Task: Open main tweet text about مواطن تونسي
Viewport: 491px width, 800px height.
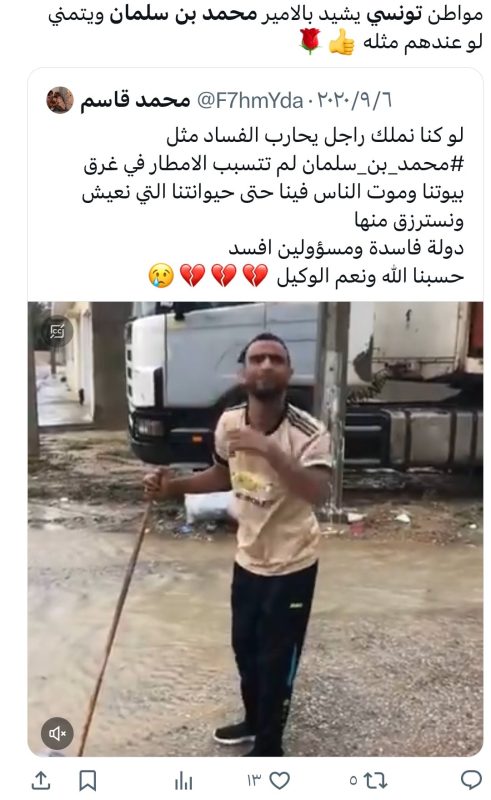Action: tap(265, 29)
